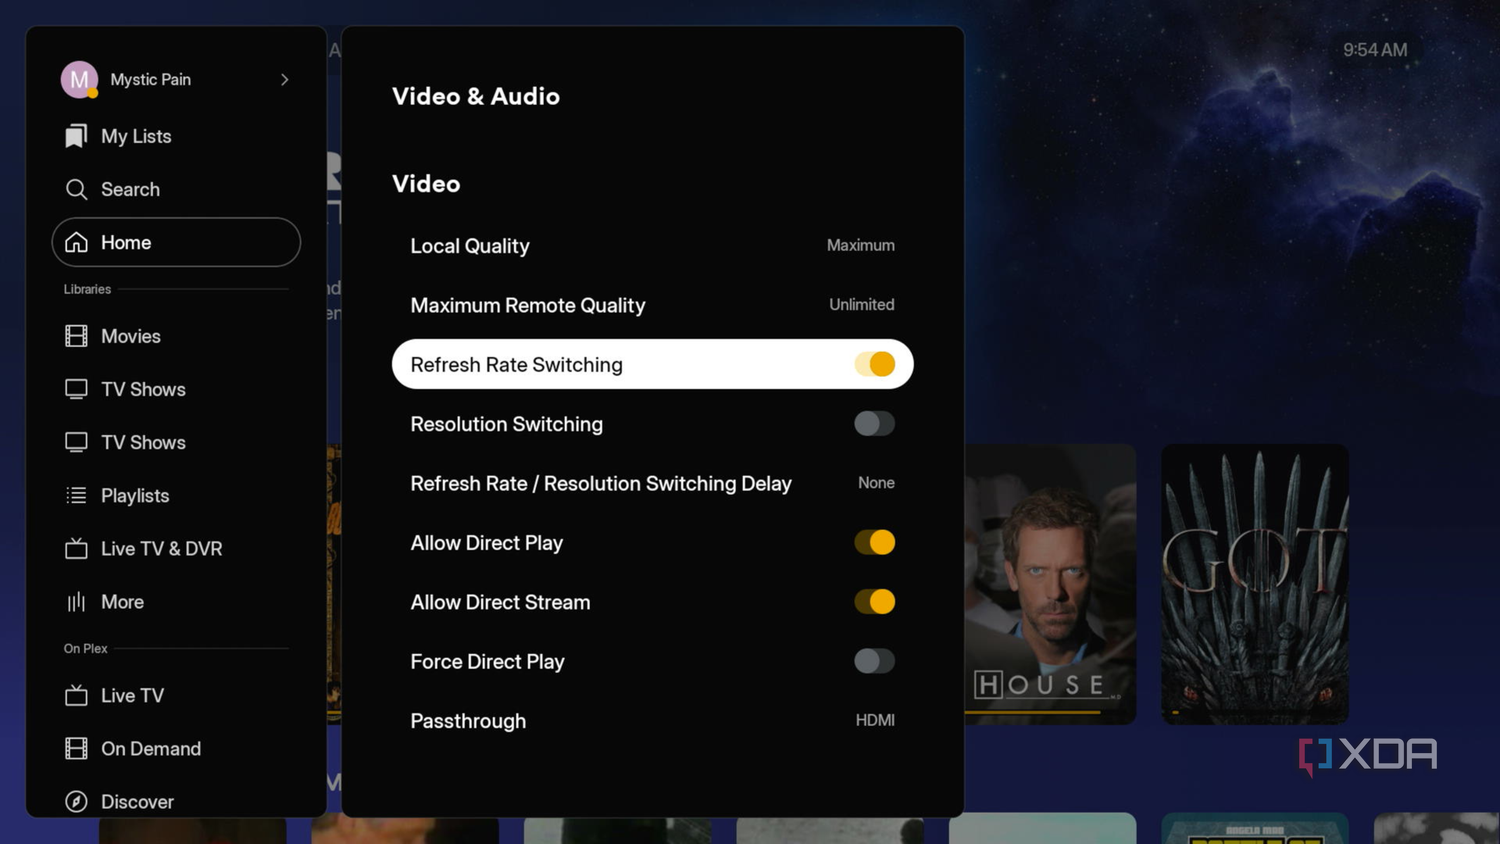The width and height of the screenshot is (1500, 844).
Task: Click the On Plex Live TV icon
Action: pos(76,695)
